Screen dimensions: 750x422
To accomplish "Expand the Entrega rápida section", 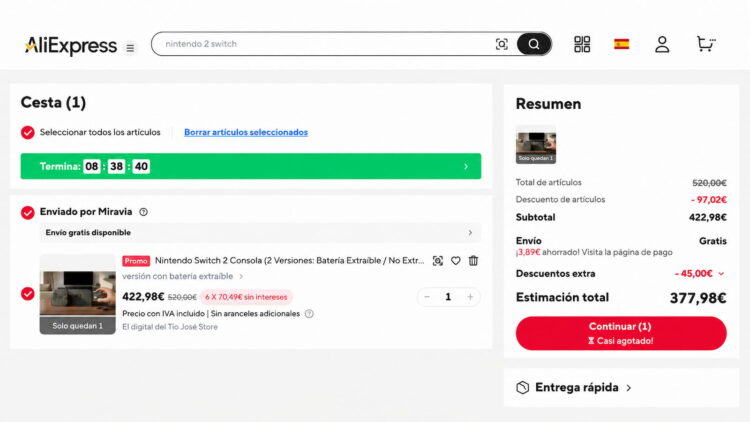I will (621, 388).
